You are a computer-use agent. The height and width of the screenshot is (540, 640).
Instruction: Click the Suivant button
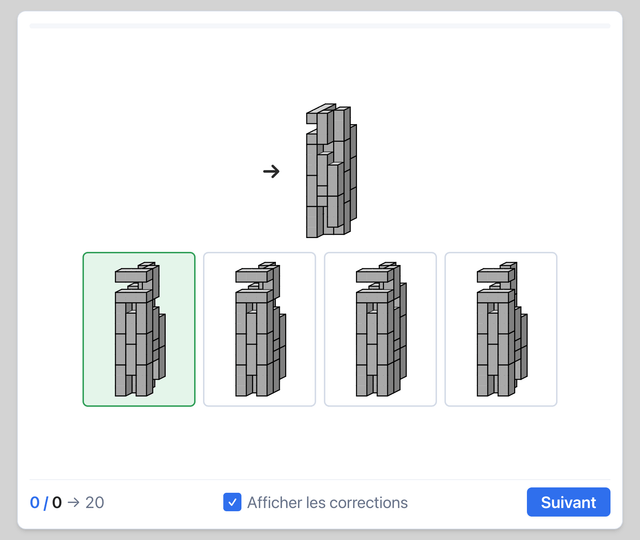tap(568, 502)
